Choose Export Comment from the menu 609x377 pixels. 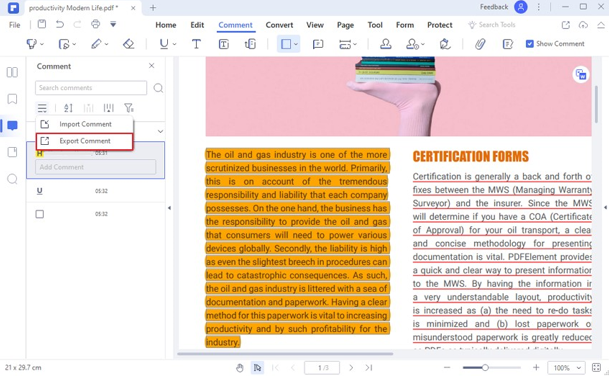pos(85,141)
